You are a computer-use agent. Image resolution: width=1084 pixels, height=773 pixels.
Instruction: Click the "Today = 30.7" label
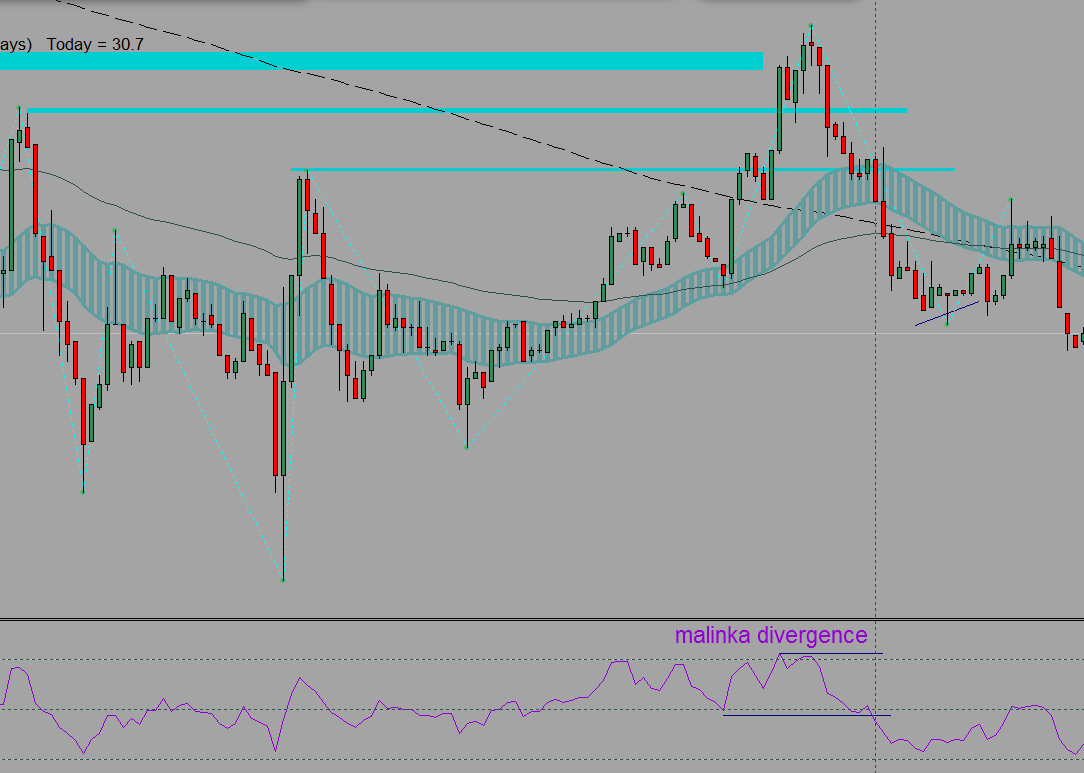click(x=95, y=44)
